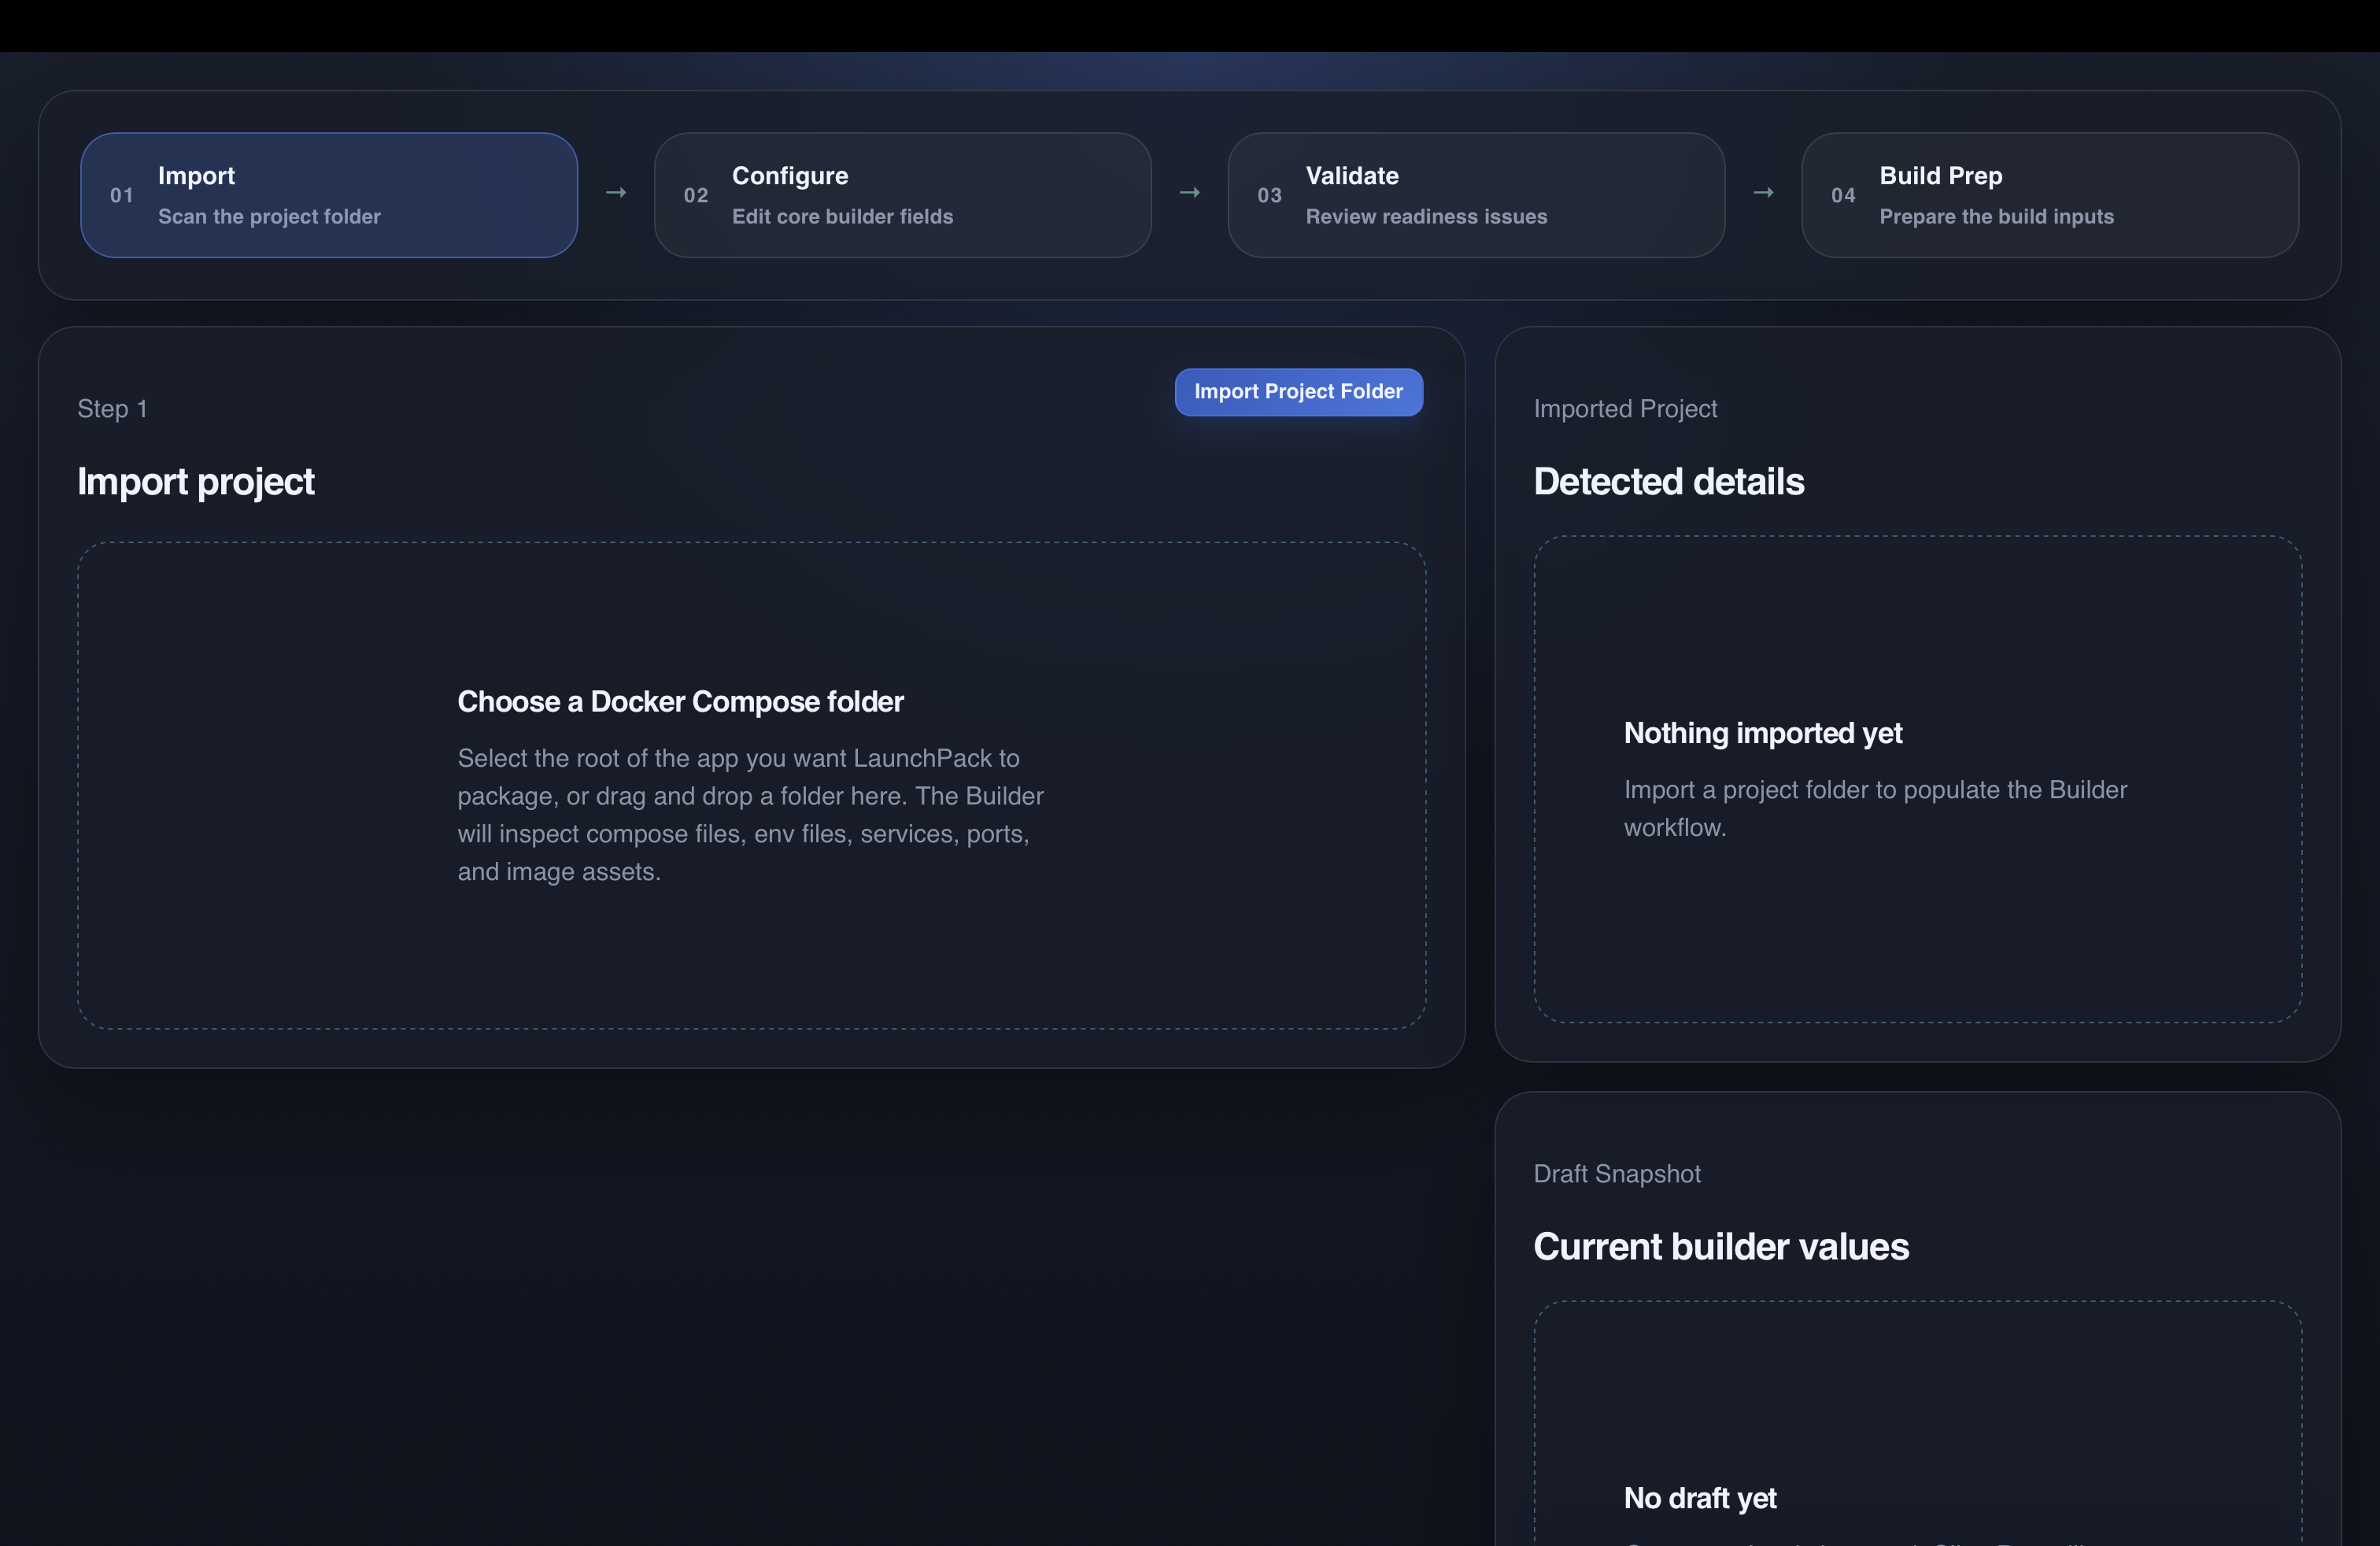The width and height of the screenshot is (2380, 1546).
Task: Click "Edit core builder fields" subtitle
Action: point(842,217)
